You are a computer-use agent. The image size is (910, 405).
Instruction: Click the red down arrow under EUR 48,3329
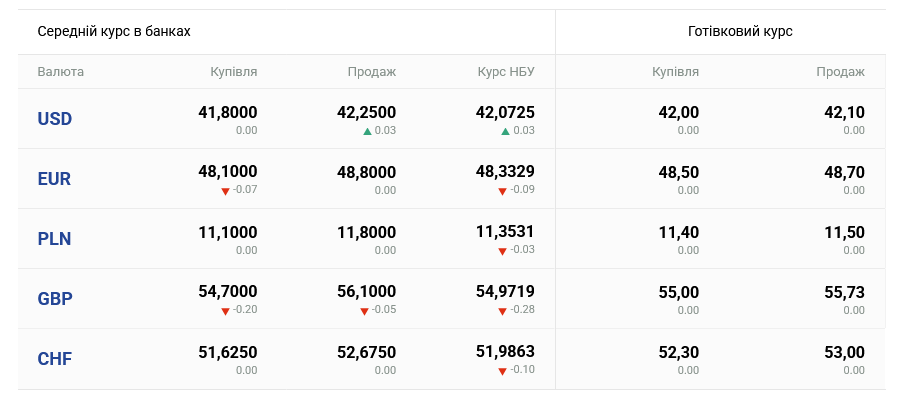(503, 191)
